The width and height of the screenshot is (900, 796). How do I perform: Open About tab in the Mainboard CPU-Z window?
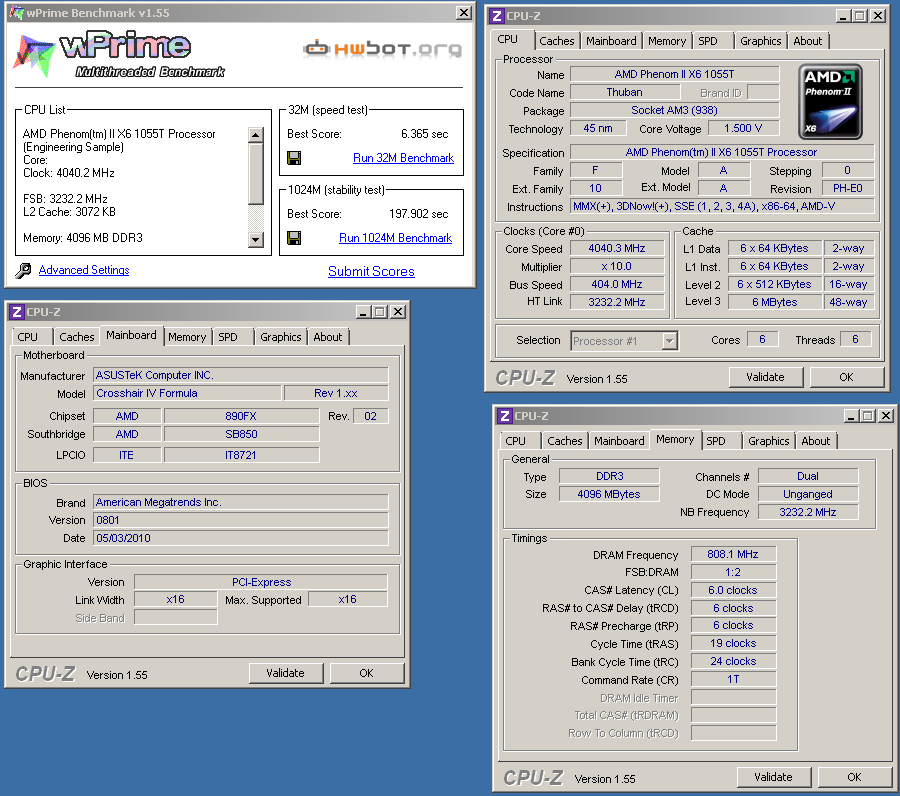coord(328,337)
